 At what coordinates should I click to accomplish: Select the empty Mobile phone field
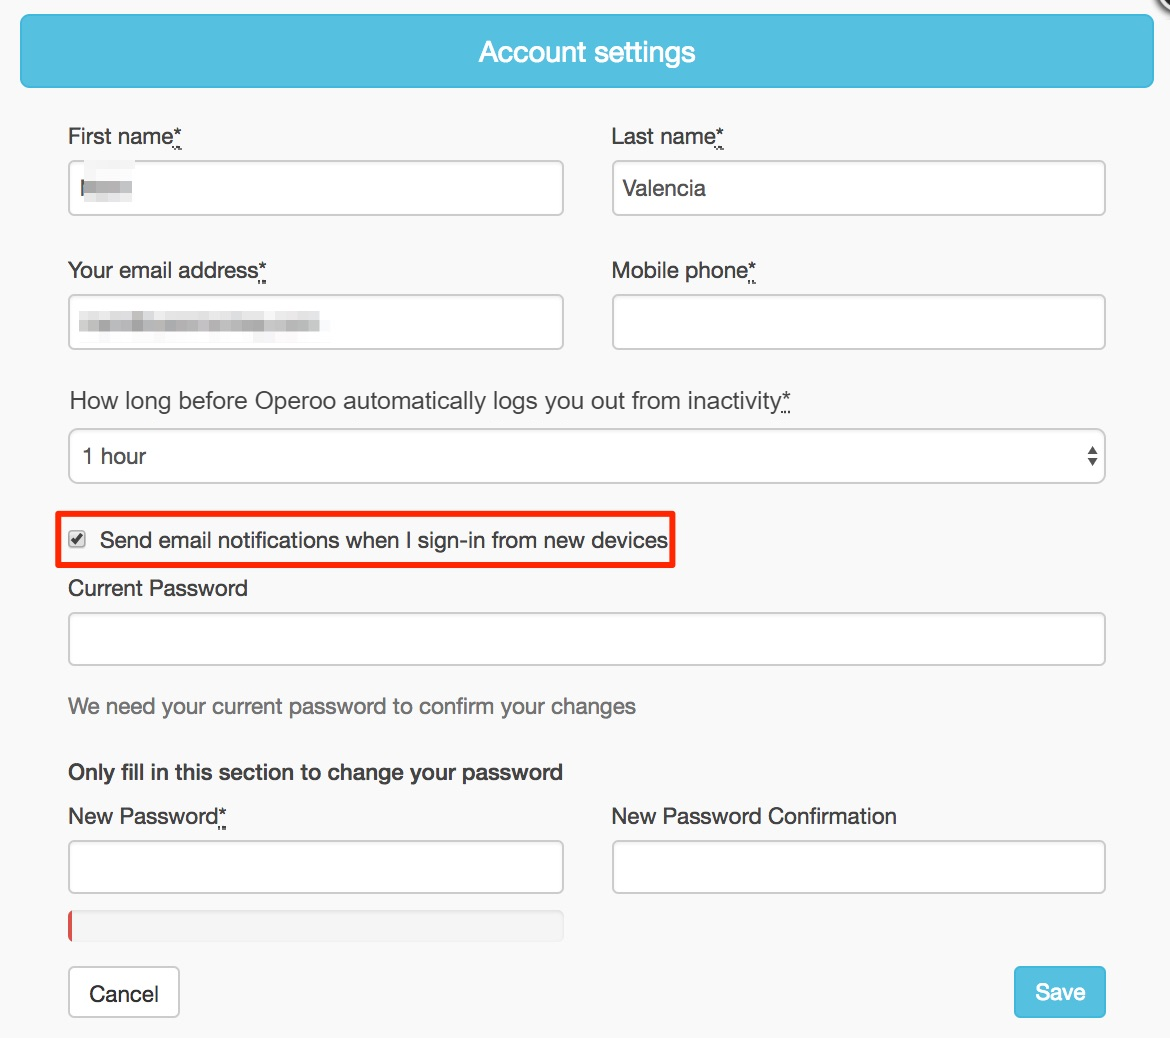[x=858, y=322]
